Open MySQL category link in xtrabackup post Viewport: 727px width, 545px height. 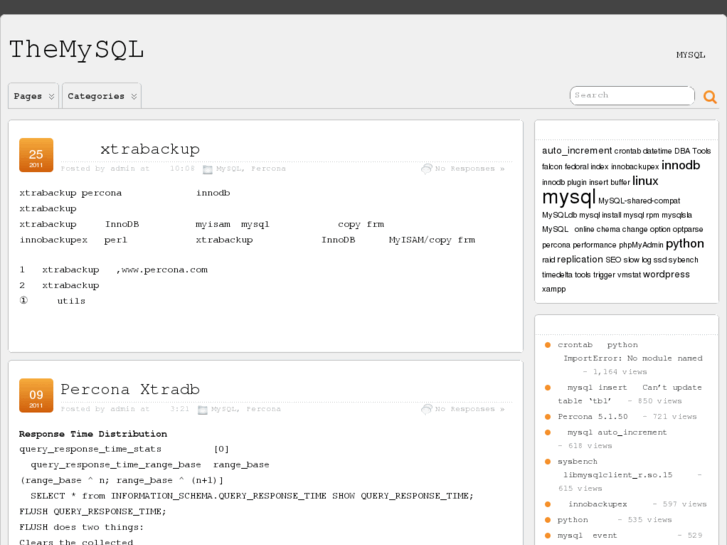228,168
